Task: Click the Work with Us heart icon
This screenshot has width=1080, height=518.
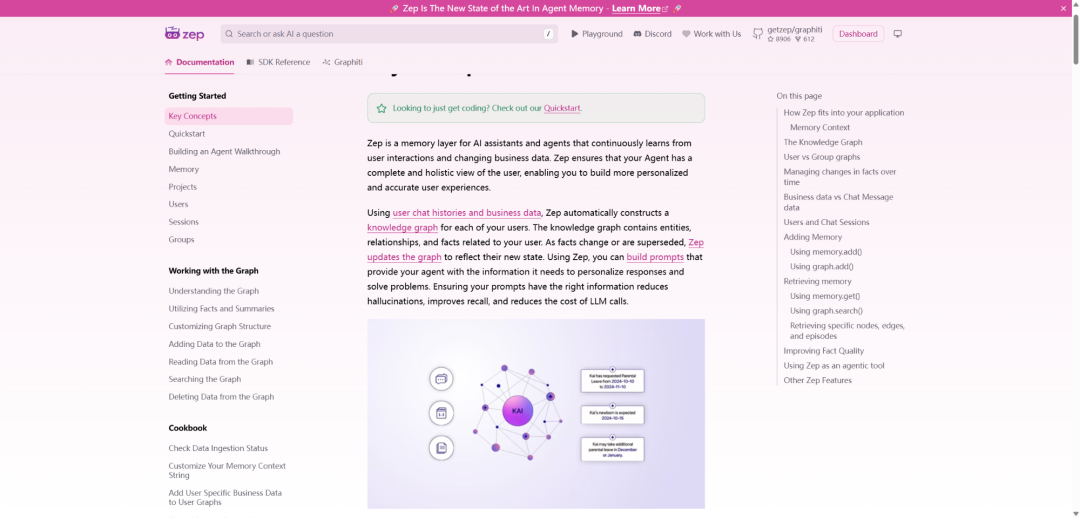Action: 686,34
